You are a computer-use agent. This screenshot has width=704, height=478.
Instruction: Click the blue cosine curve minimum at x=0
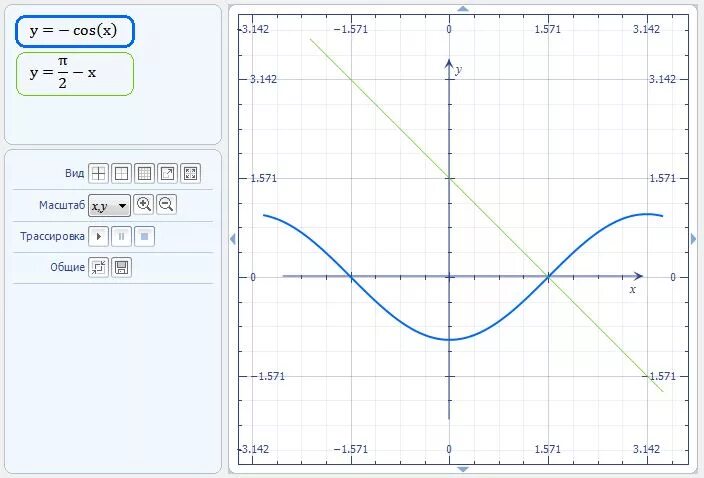(449, 339)
